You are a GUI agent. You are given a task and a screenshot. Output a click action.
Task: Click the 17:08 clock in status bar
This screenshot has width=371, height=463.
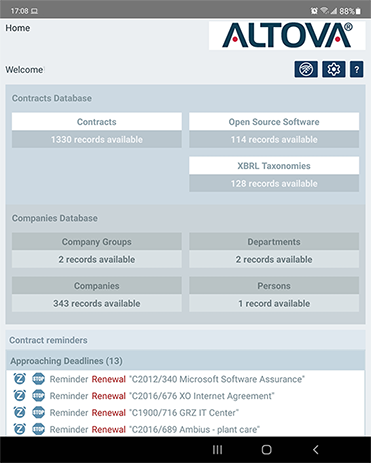(19, 11)
